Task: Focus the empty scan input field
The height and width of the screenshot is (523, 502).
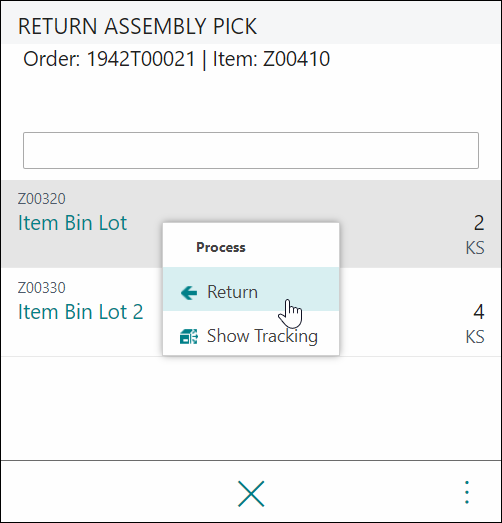Action: pos(251,150)
